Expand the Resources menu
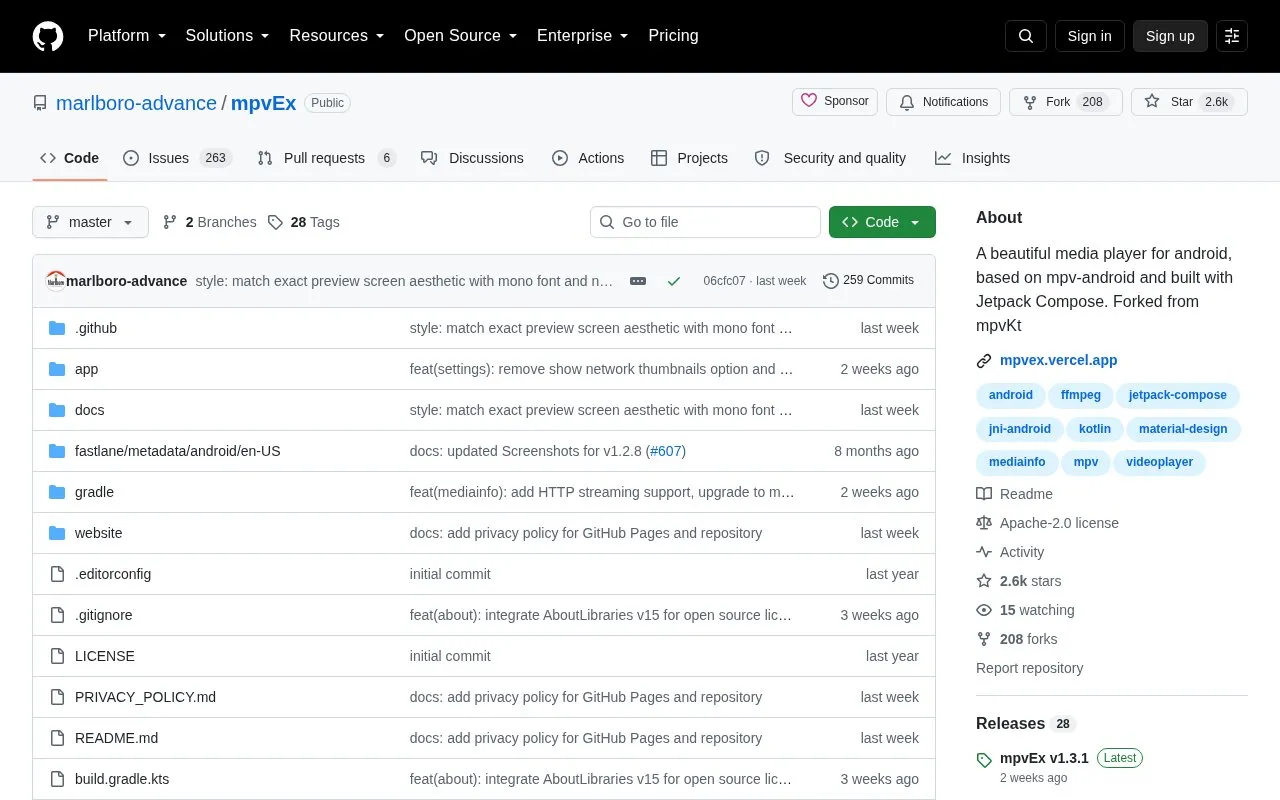Image resolution: width=1280 pixels, height=800 pixels. 337,36
